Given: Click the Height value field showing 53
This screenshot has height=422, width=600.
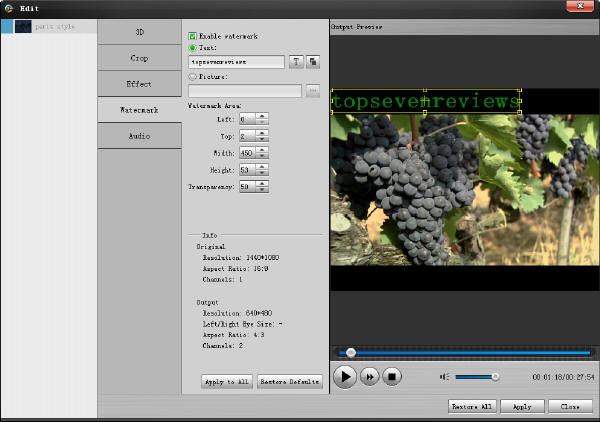Looking at the screenshot, I should (248, 169).
